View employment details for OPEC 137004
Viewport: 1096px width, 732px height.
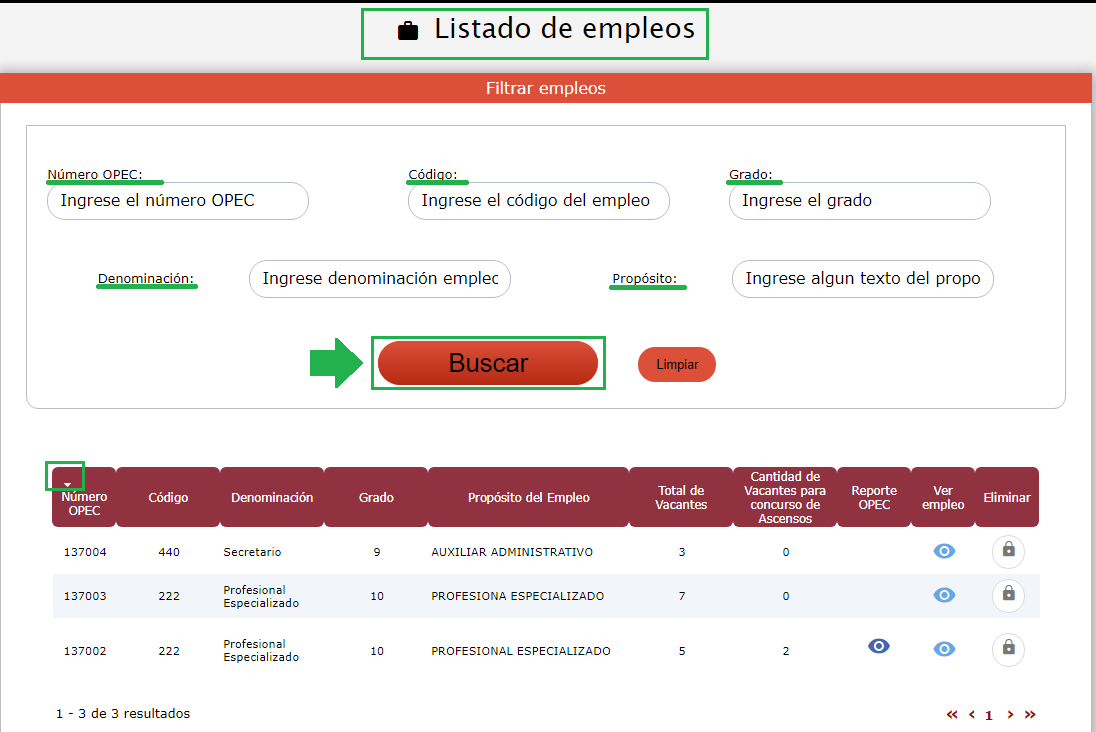click(x=944, y=551)
